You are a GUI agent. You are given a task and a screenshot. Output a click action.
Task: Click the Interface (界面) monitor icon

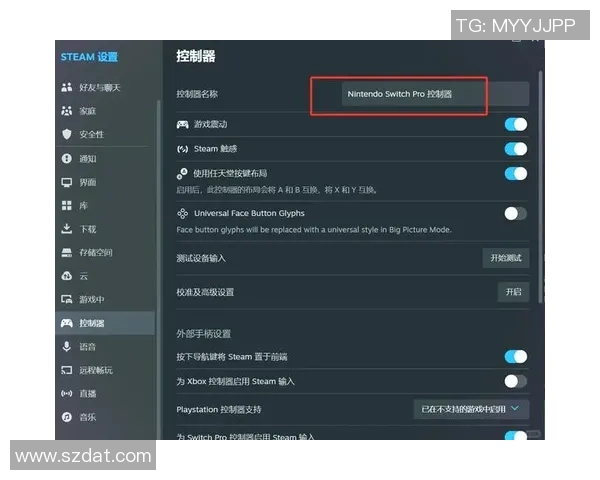pos(67,182)
